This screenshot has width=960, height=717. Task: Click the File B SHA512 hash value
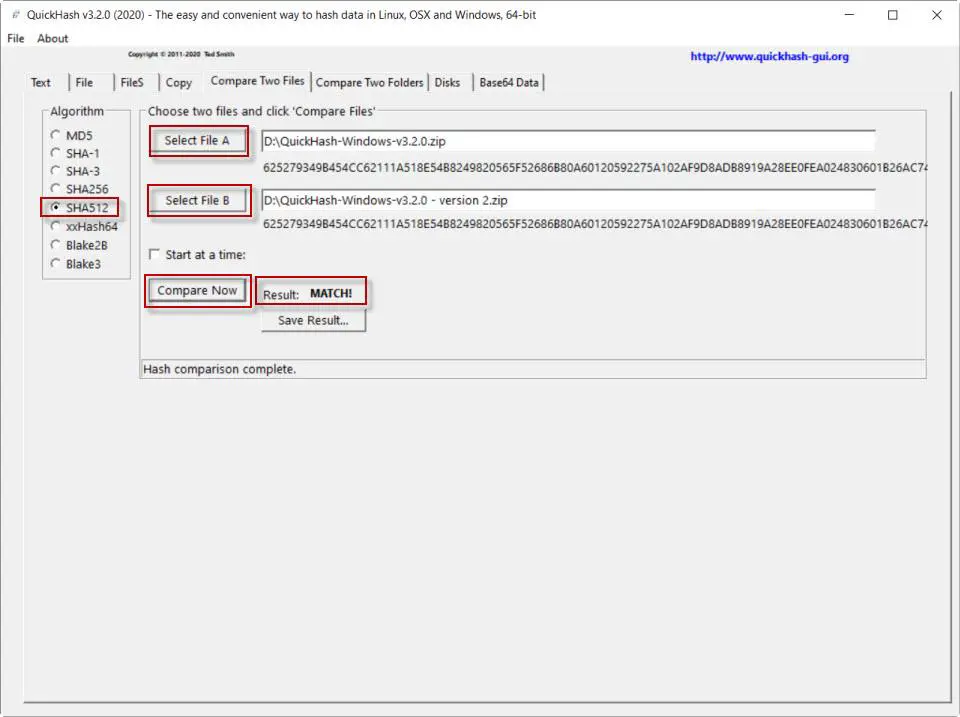click(x=594, y=224)
